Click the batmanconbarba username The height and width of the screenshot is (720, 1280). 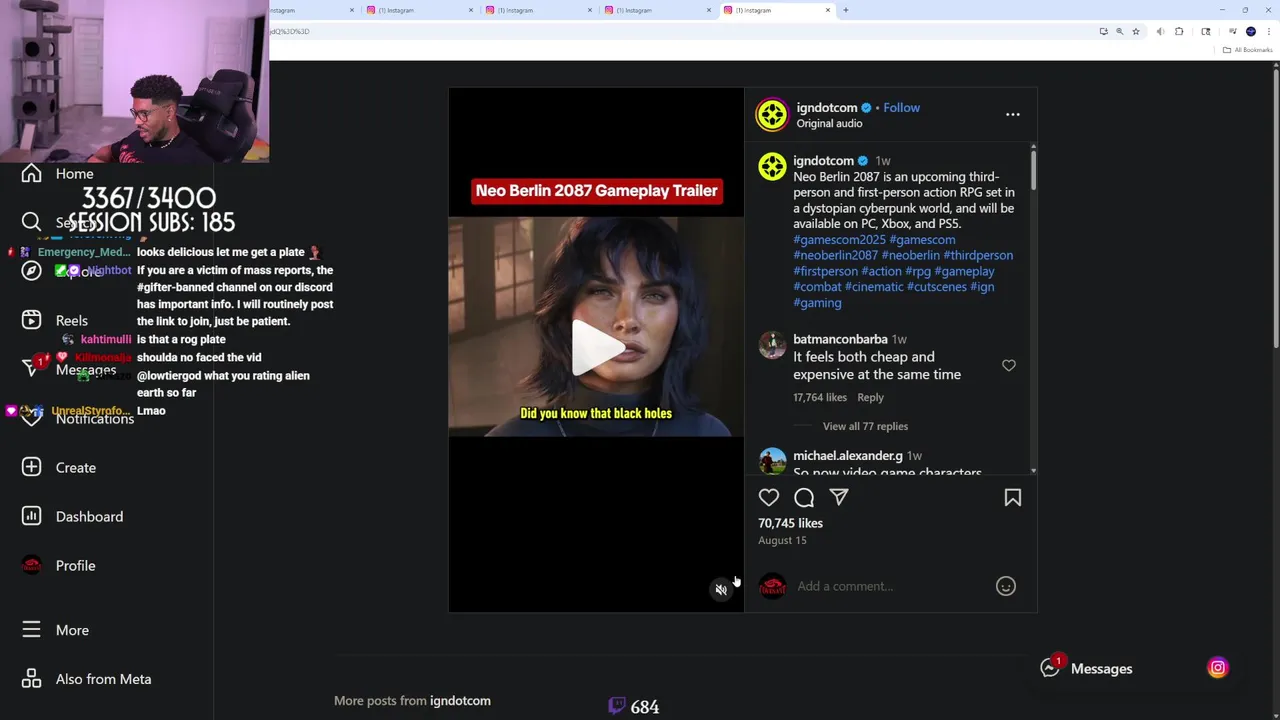(x=840, y=340)
